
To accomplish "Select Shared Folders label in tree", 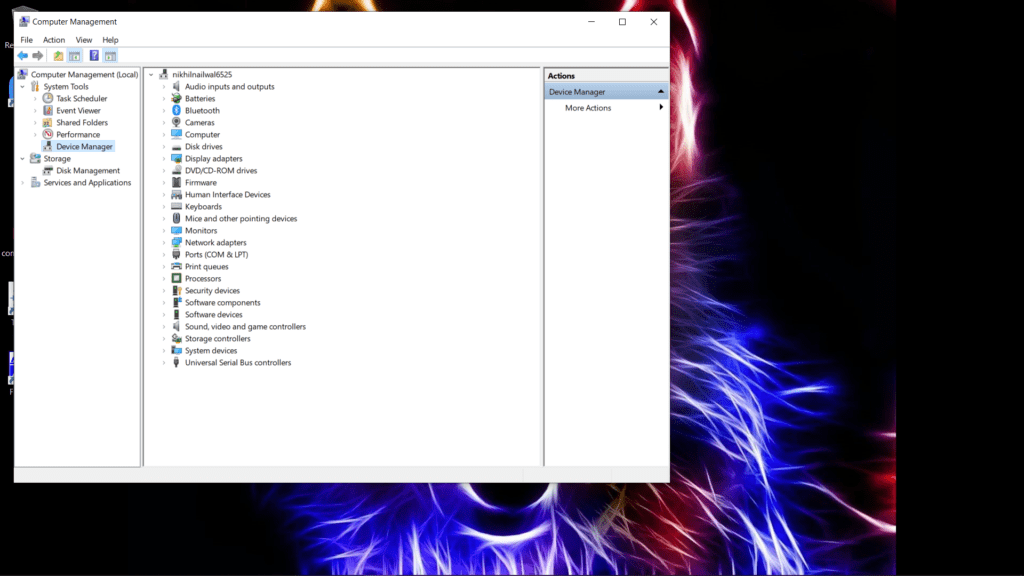I will [82, 122].
